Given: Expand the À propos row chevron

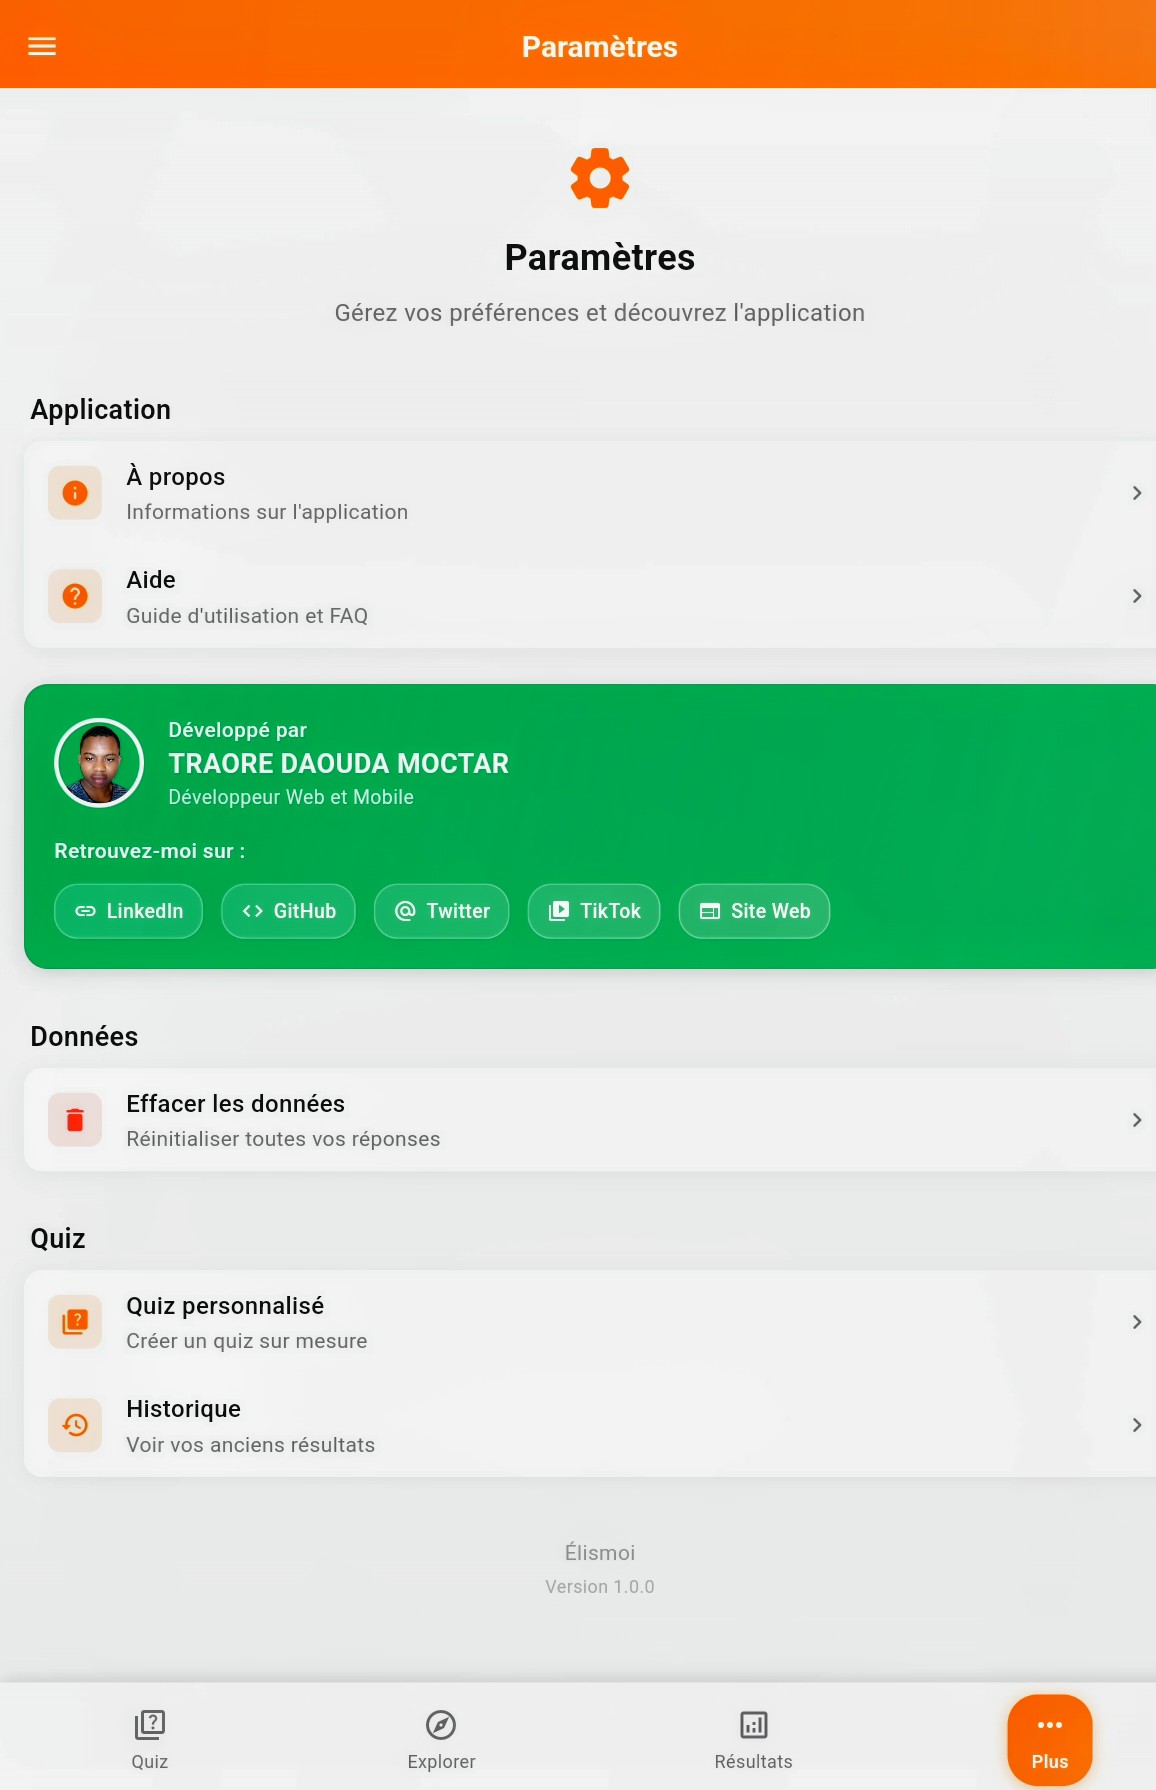Looking at the screenshot, I should (x=1136, y=493).
